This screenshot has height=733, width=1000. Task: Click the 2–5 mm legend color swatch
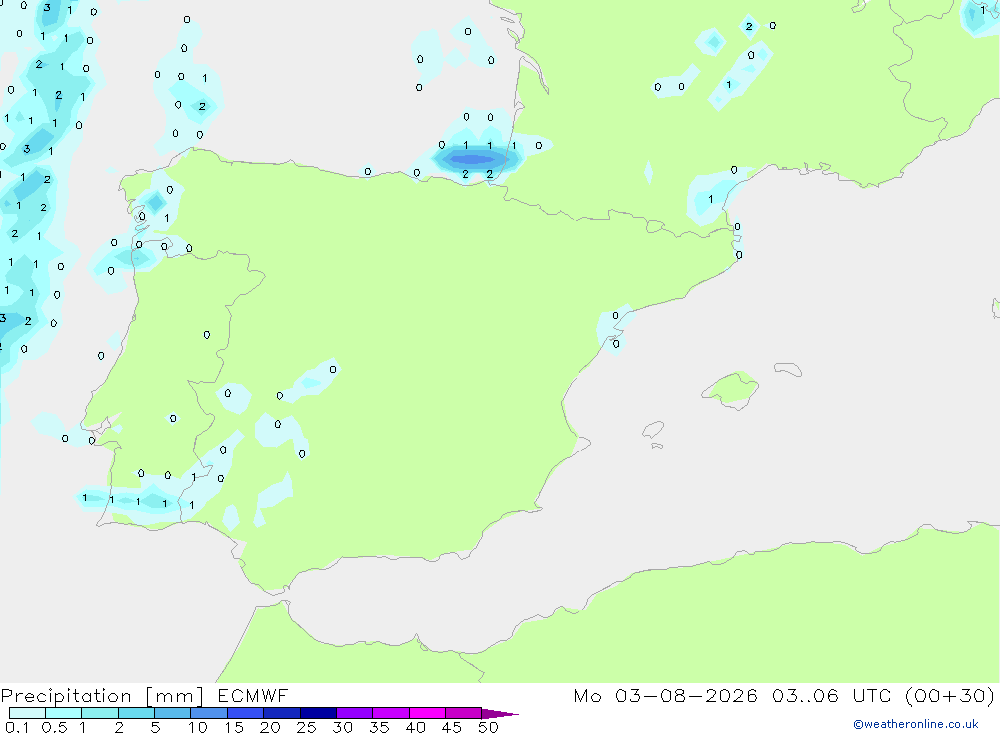point(136,713)
